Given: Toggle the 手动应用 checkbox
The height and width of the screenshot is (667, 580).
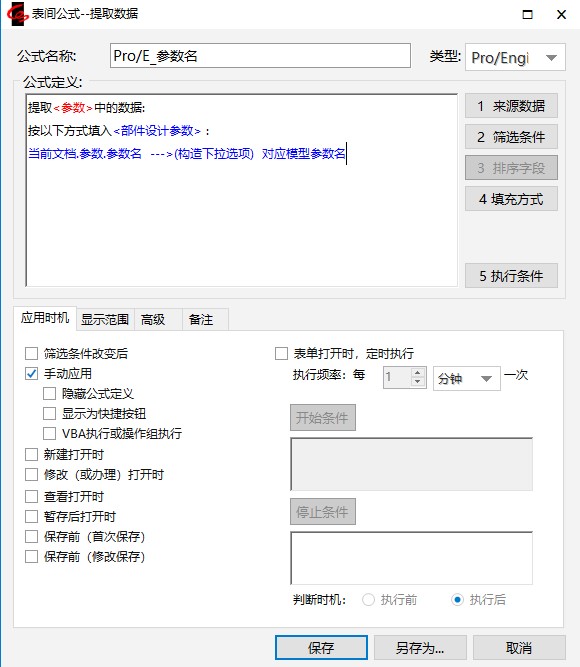Looking at the screenshot, I should click(31, 373).
